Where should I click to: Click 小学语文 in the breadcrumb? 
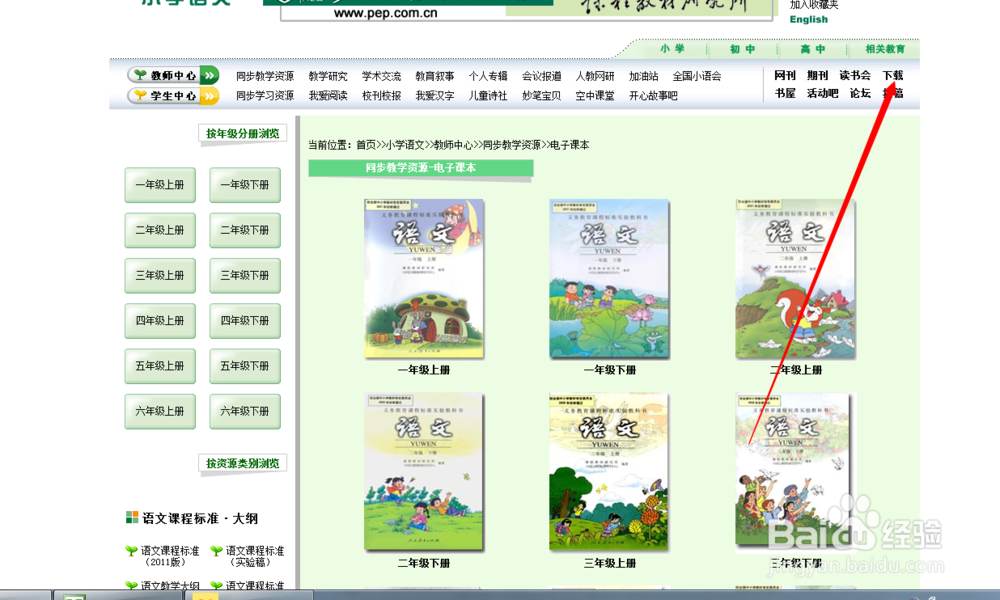(x=404, y=145)
